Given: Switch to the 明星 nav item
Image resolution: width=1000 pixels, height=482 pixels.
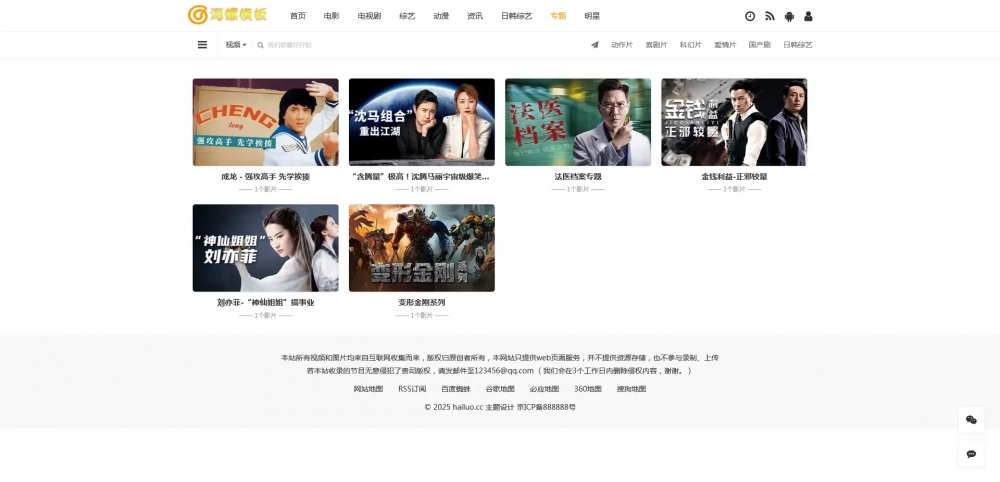Looking at the screenshot, I should point(592,16).
